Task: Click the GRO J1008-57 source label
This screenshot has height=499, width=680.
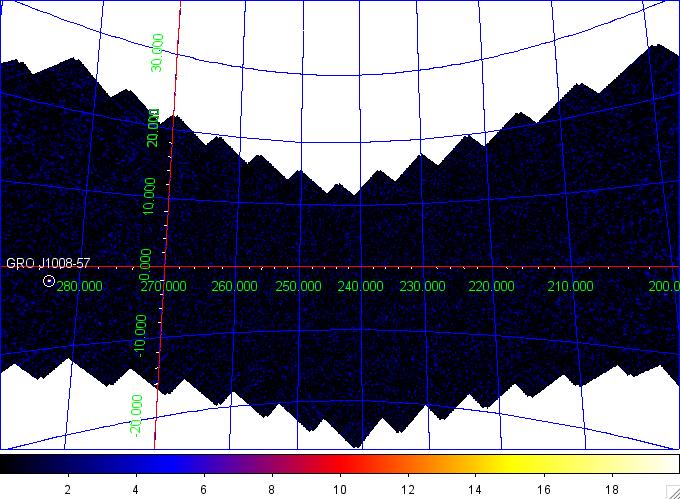Action: 48,264
